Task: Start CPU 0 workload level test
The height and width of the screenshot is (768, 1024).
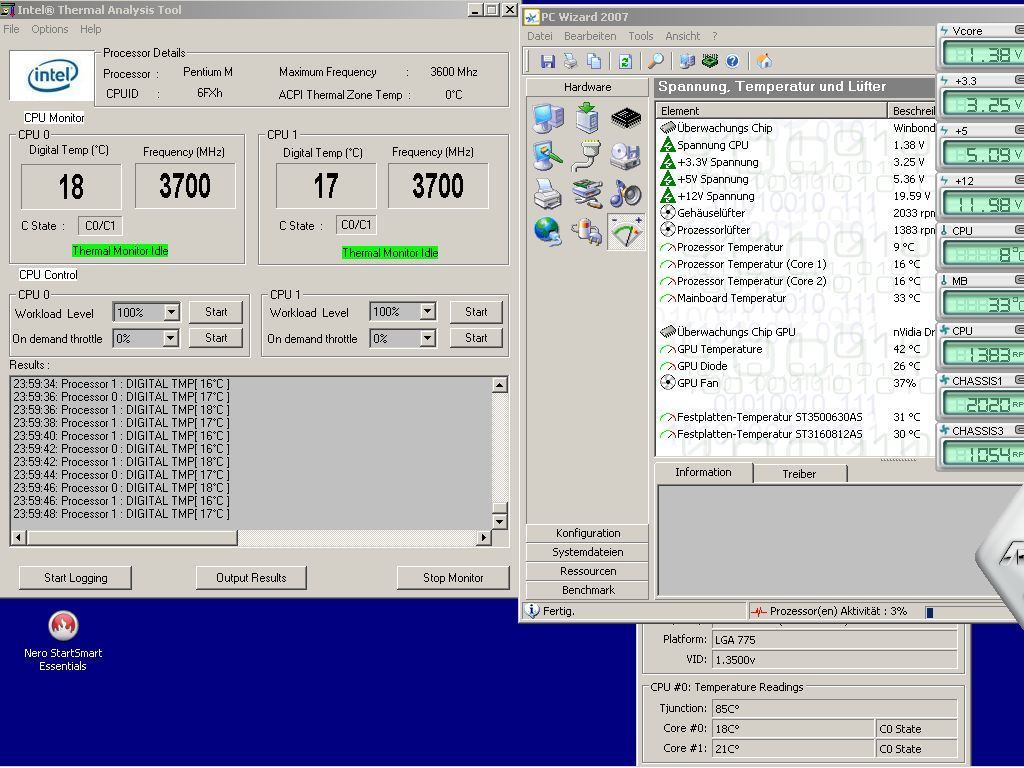Action: [216, 312]
